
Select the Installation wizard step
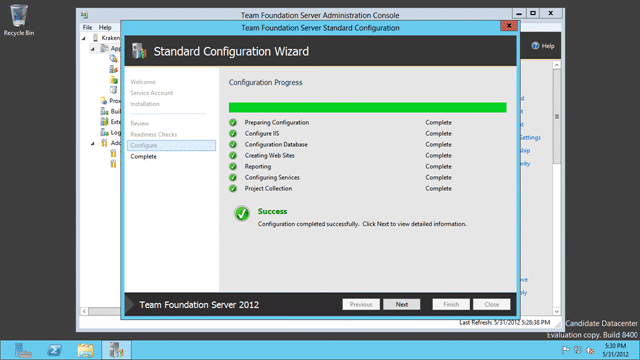145,104
